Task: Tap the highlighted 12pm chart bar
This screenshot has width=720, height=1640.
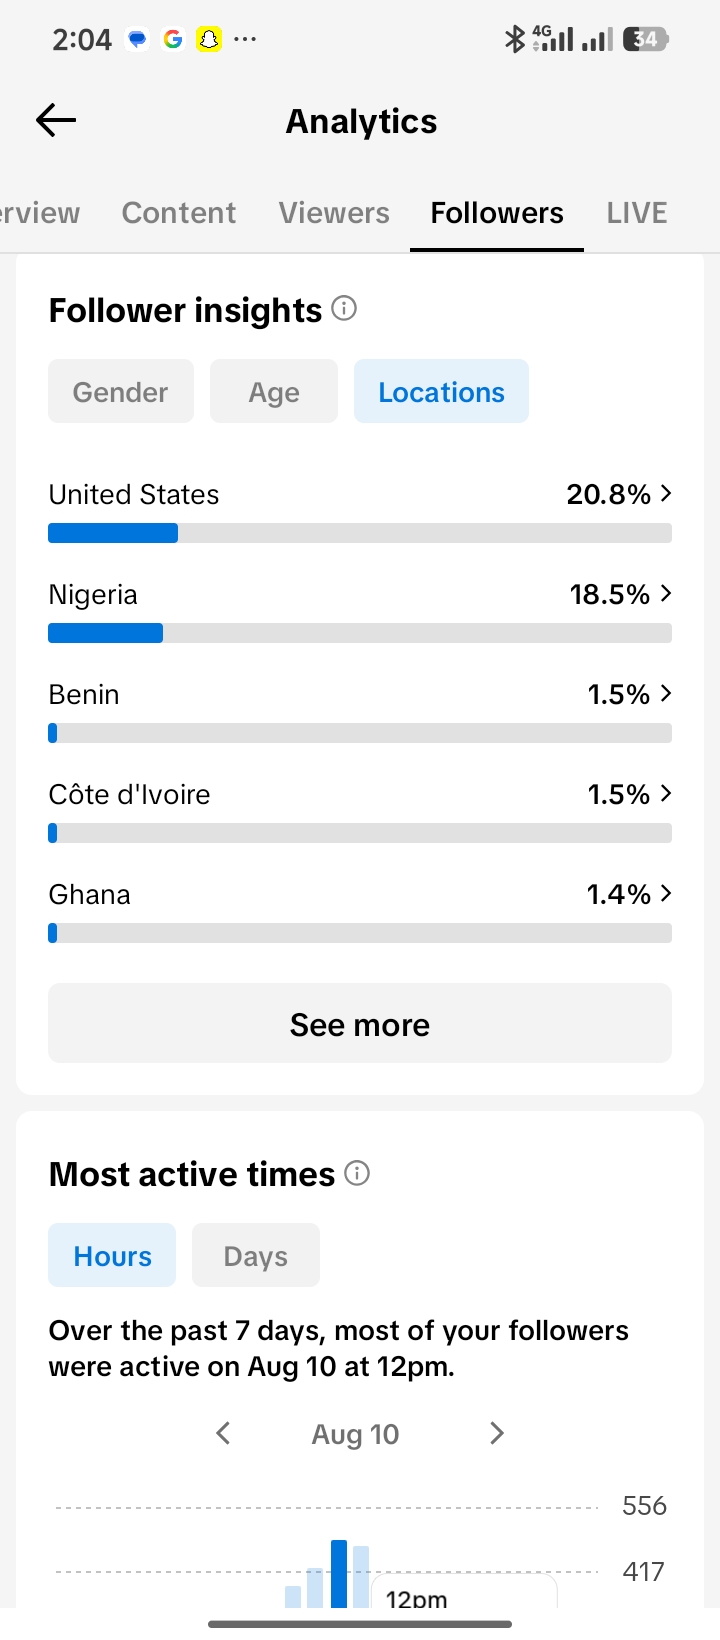Action: click(x=339, y=1573)
